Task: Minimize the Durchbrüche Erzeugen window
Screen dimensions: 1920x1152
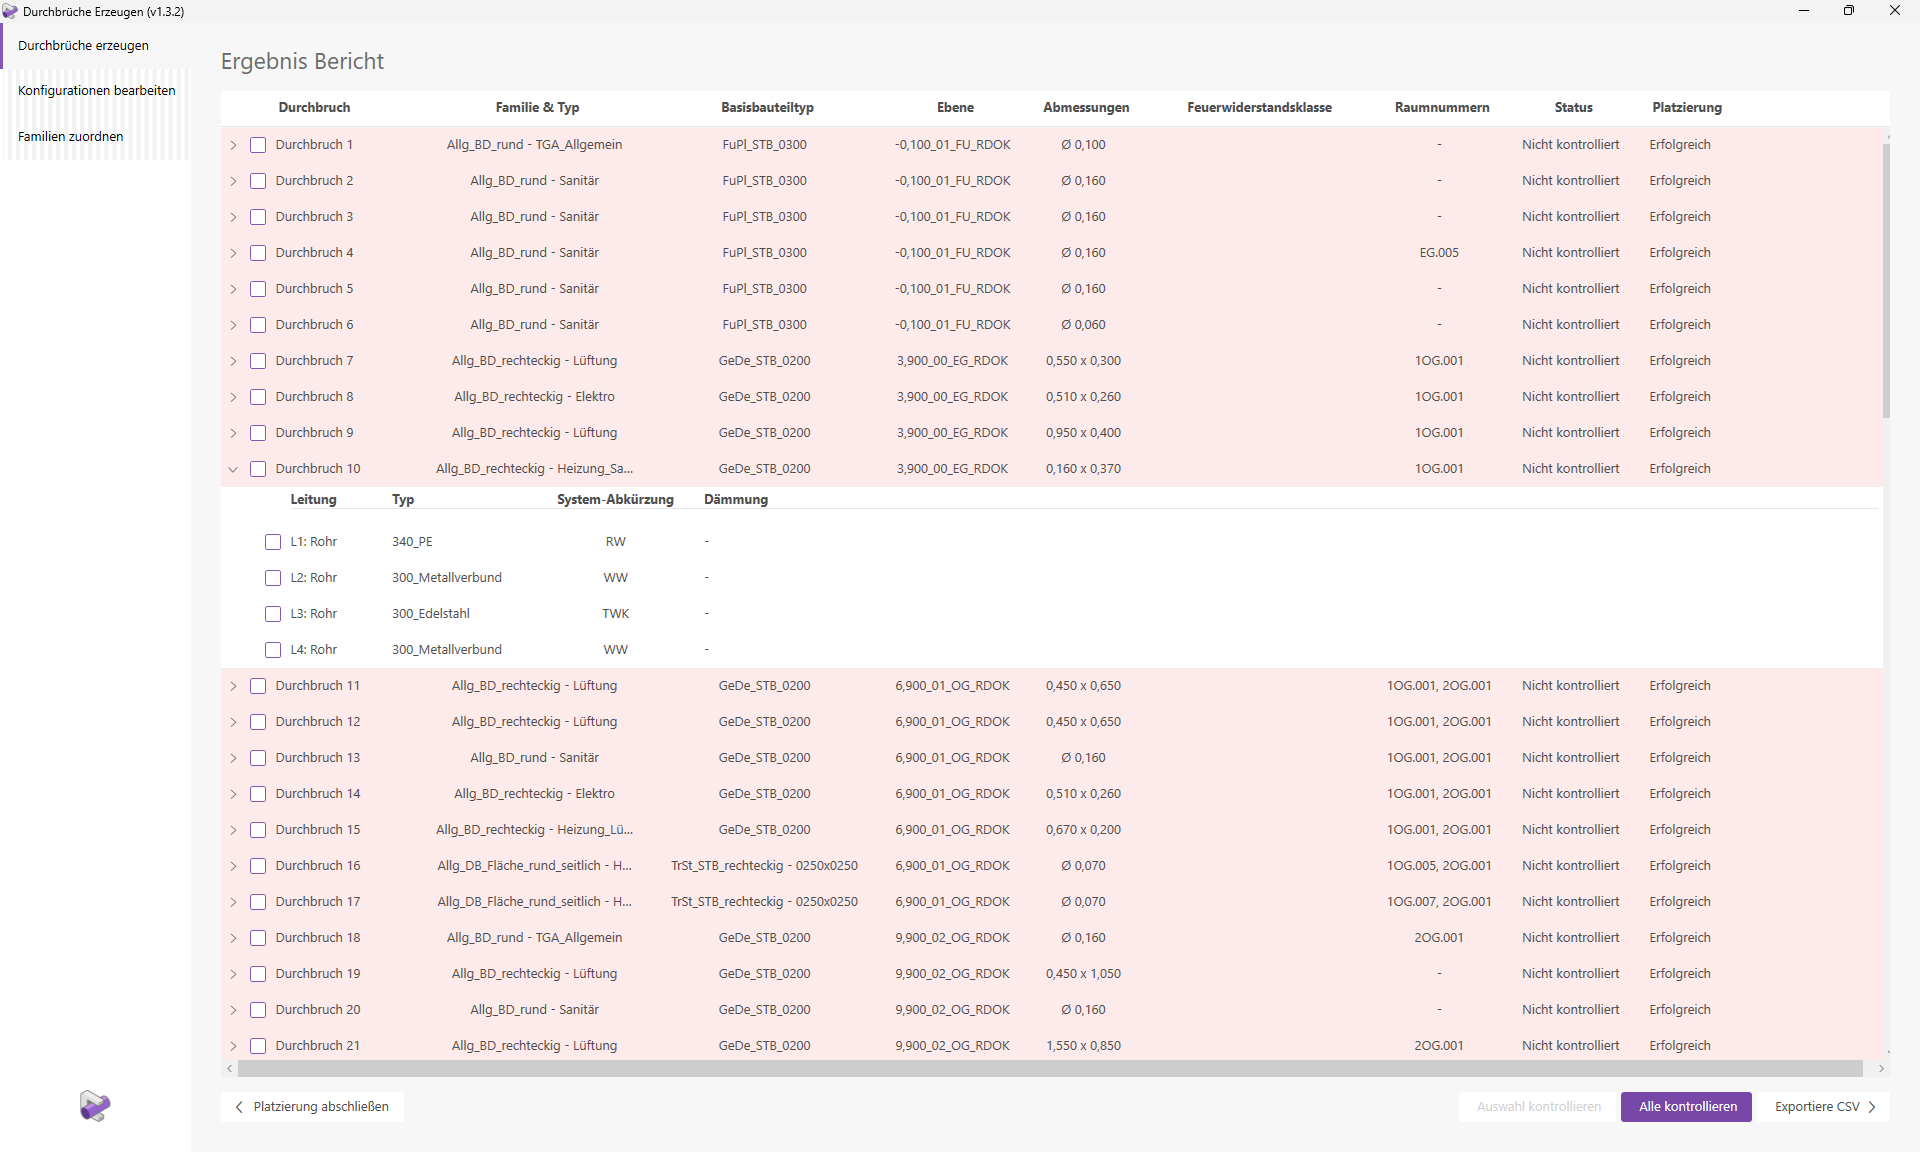Action: pyautogui.click(x=1803, y=11)
